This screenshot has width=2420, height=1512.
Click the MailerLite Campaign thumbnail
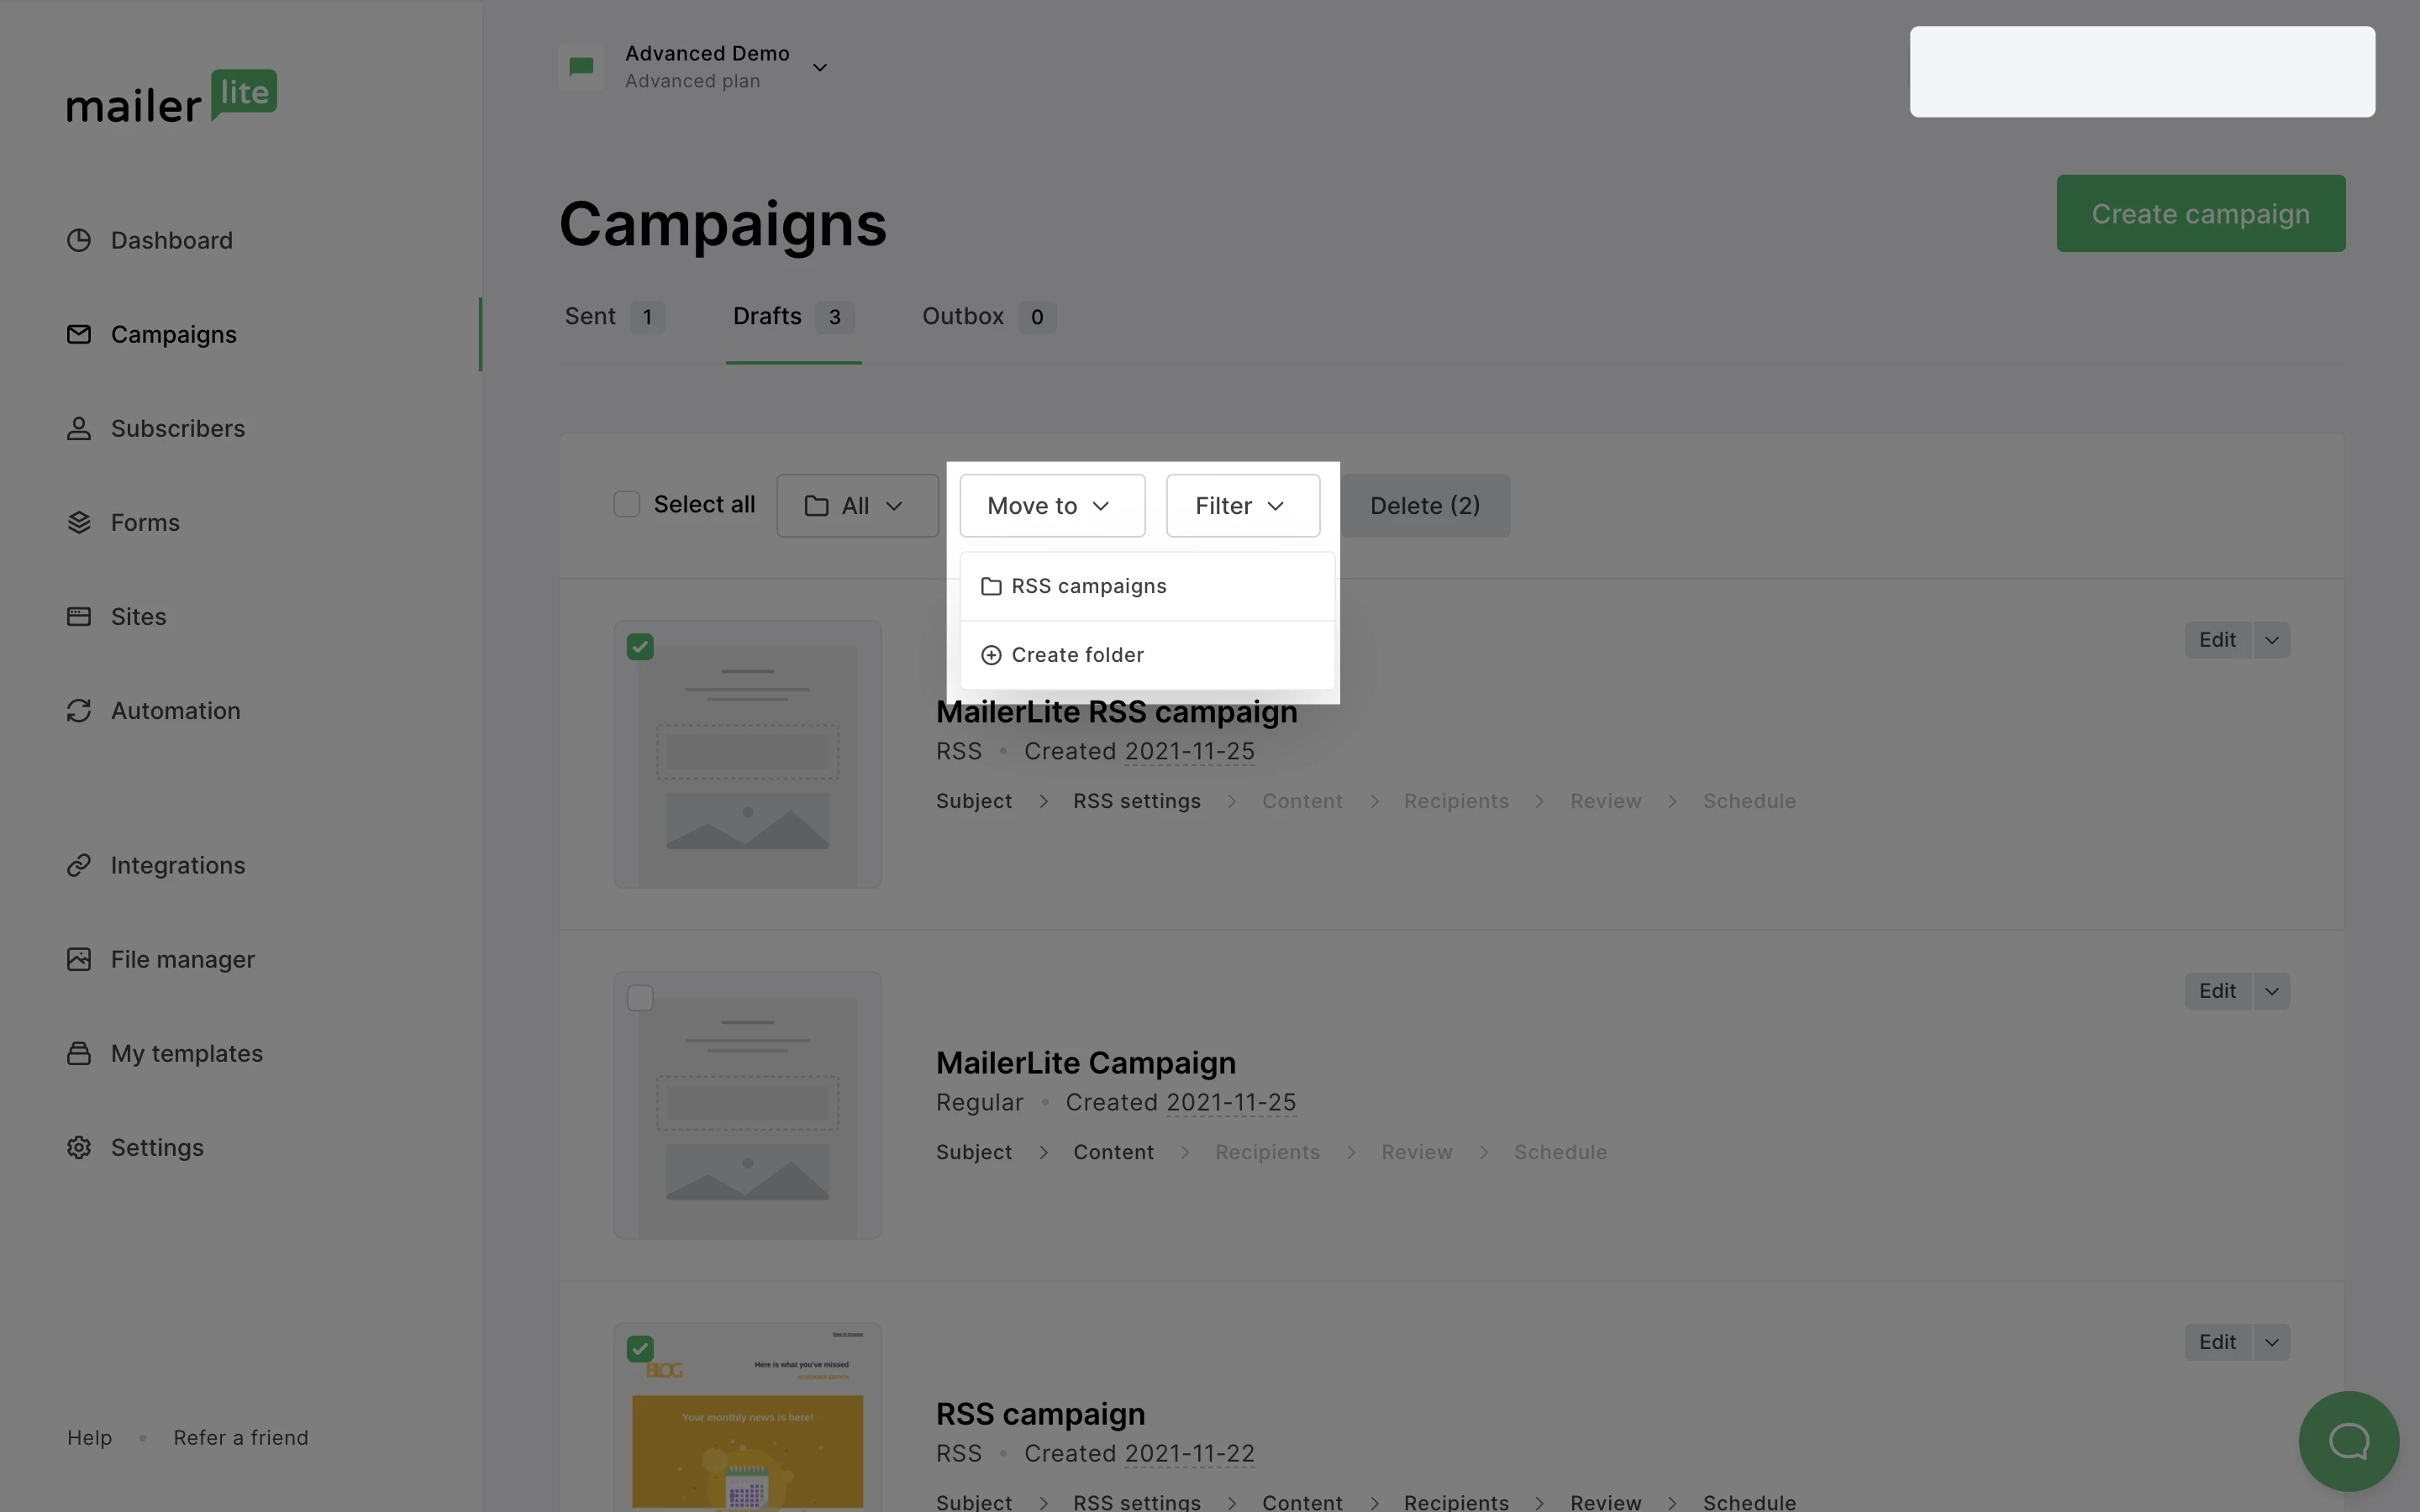pyautogui.click(x=747, y=1105)
